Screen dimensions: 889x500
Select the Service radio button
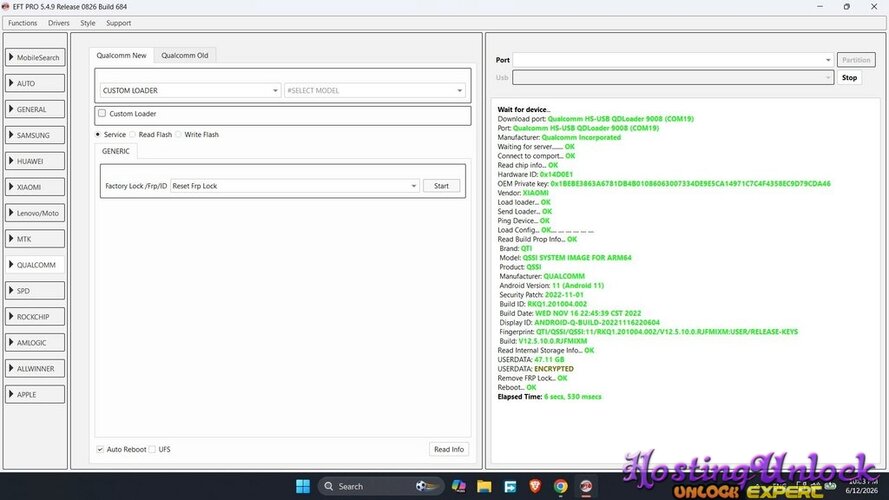point(98,134)
